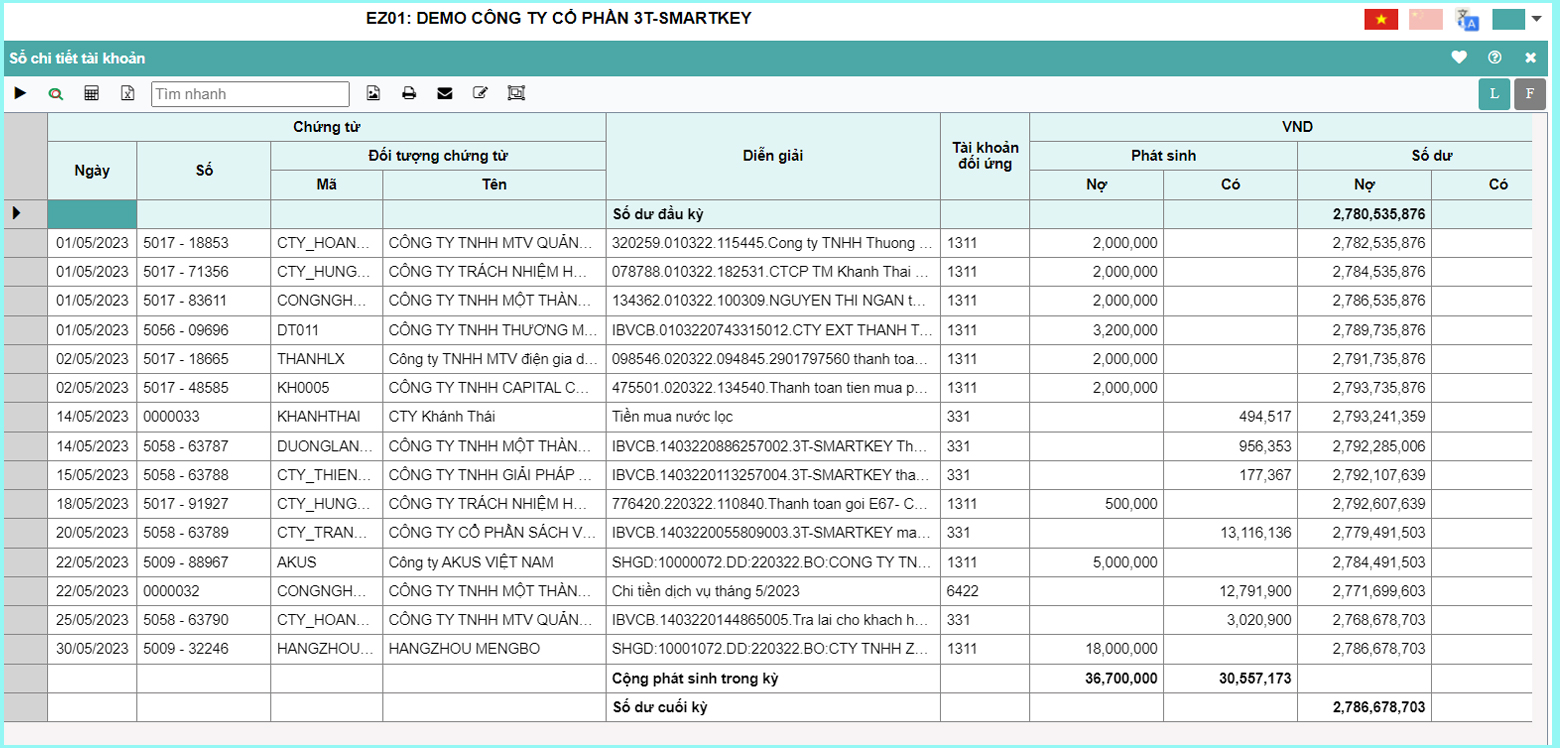Viewport: 1560px width, 748px height.
Task: Click the black play/run report icon
Action: [20, 93]
